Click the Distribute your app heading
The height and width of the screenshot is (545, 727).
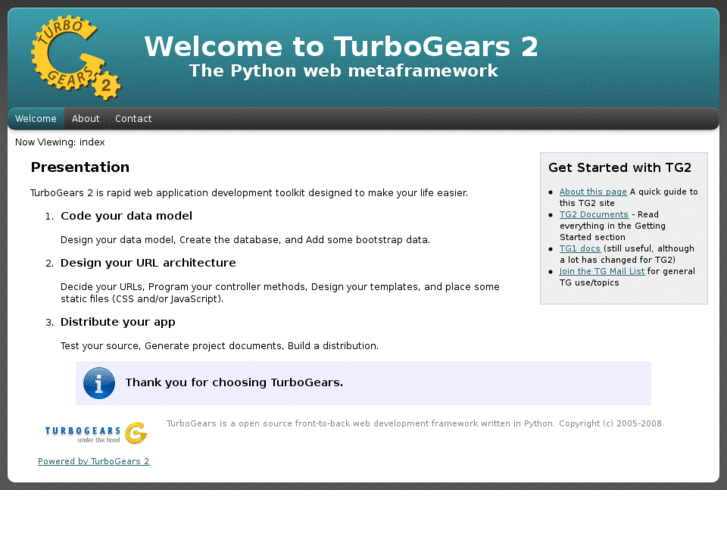point(118,322)
